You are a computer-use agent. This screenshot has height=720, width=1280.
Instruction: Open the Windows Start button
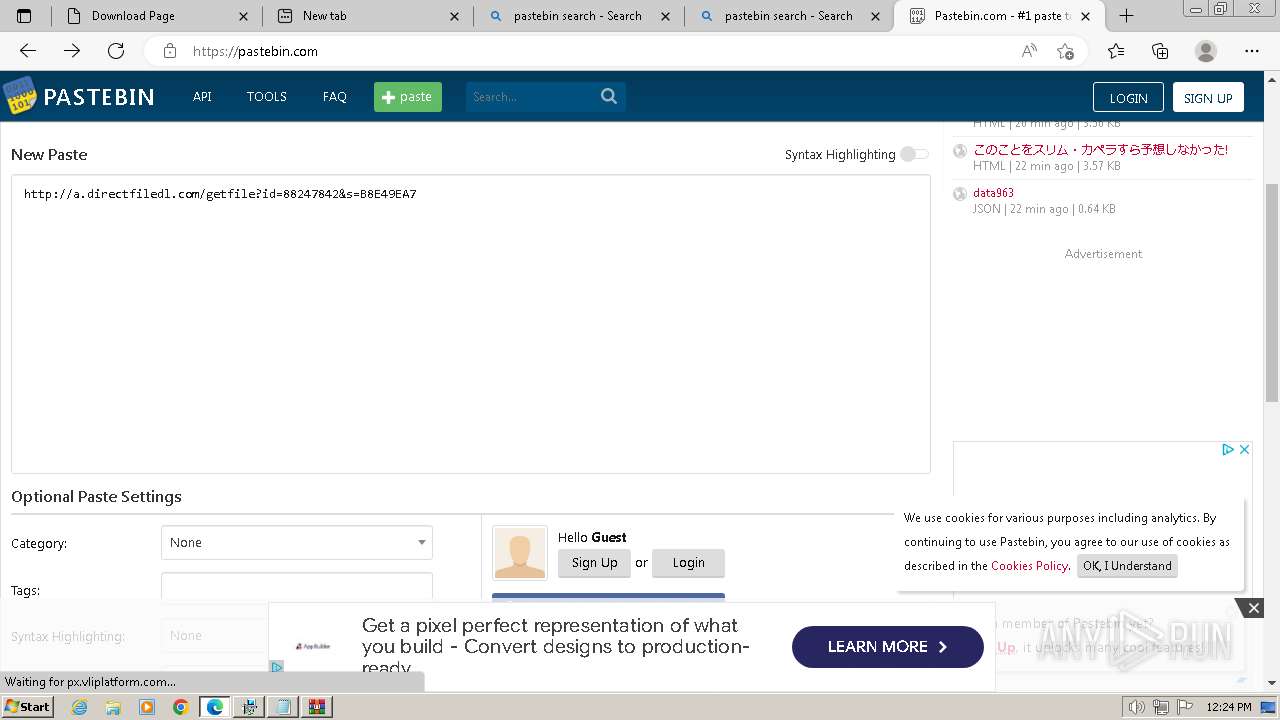(27, 707)
